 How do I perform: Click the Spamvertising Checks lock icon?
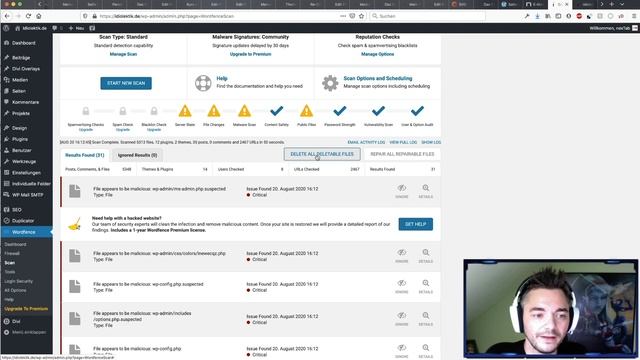(x=86, y=111)
